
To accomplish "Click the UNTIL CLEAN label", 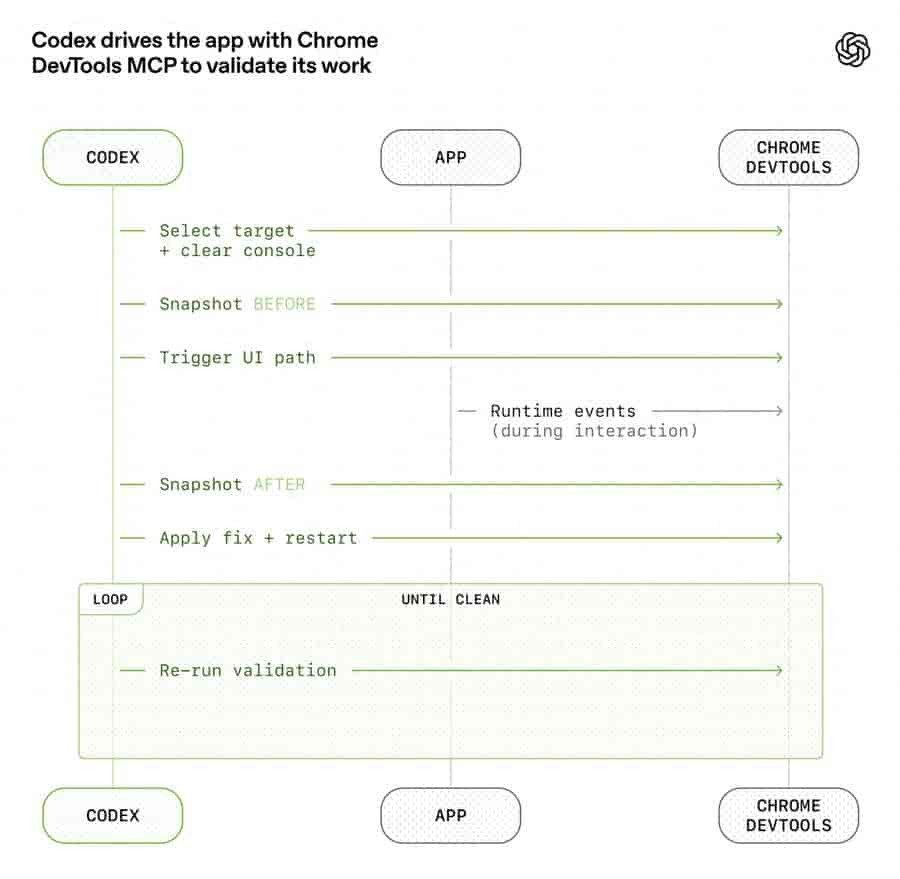I will (451, 599).
